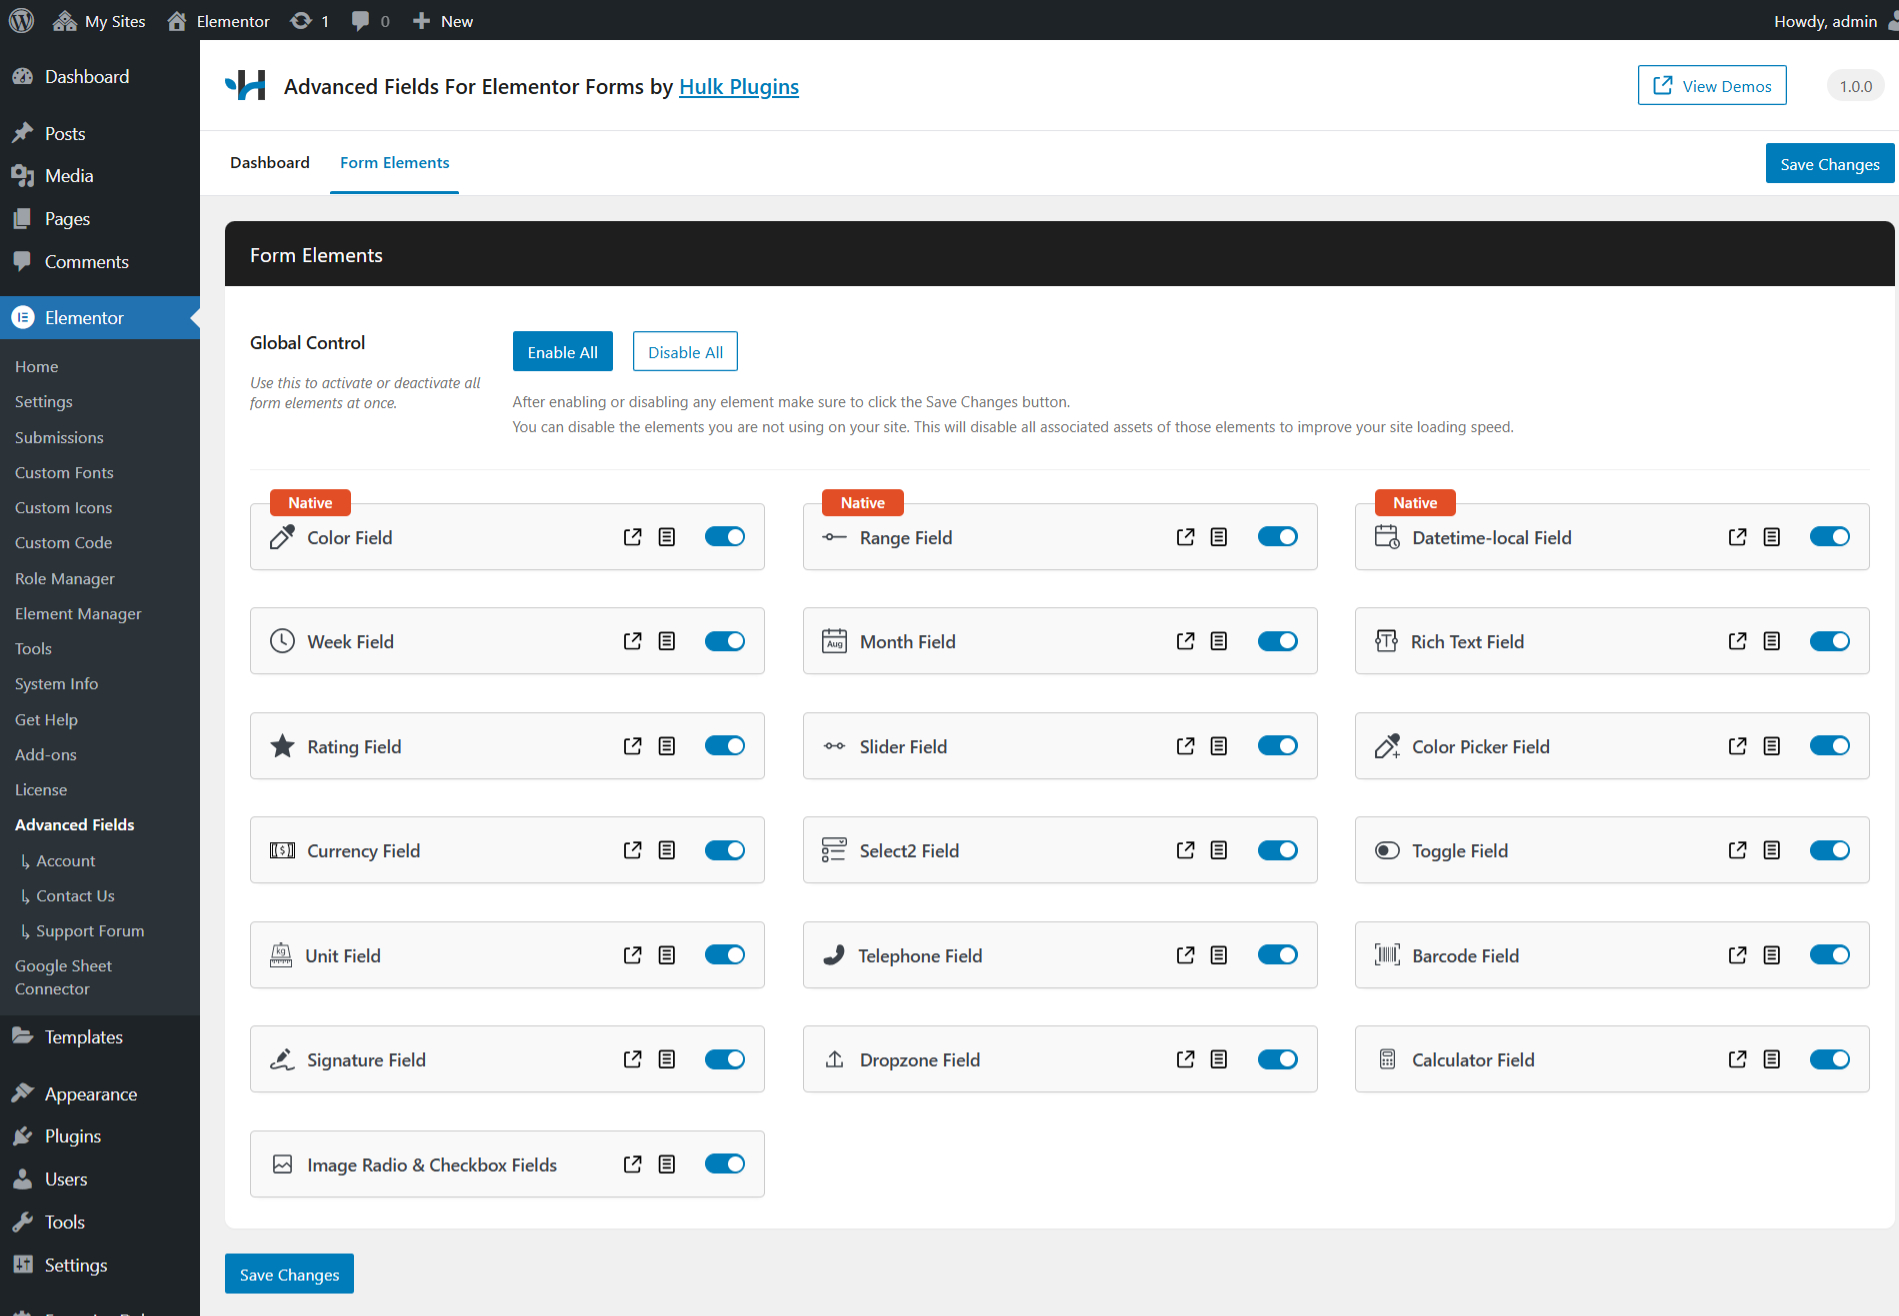Open the Unit Field documentation icon
The image size is (1899, 1316).
click(667, 955)
